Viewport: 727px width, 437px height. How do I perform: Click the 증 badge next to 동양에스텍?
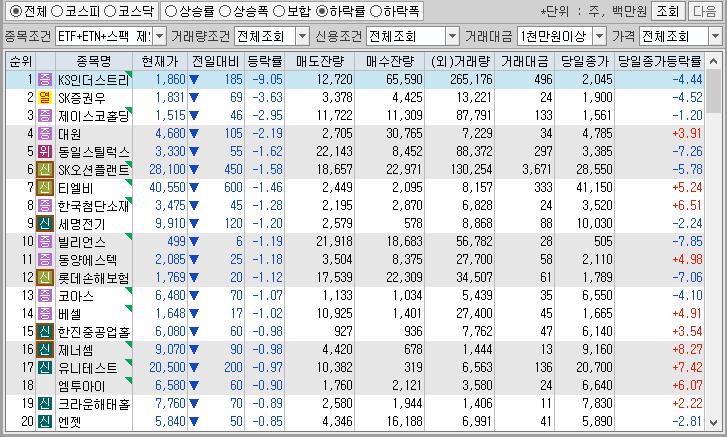click(45, 260)
